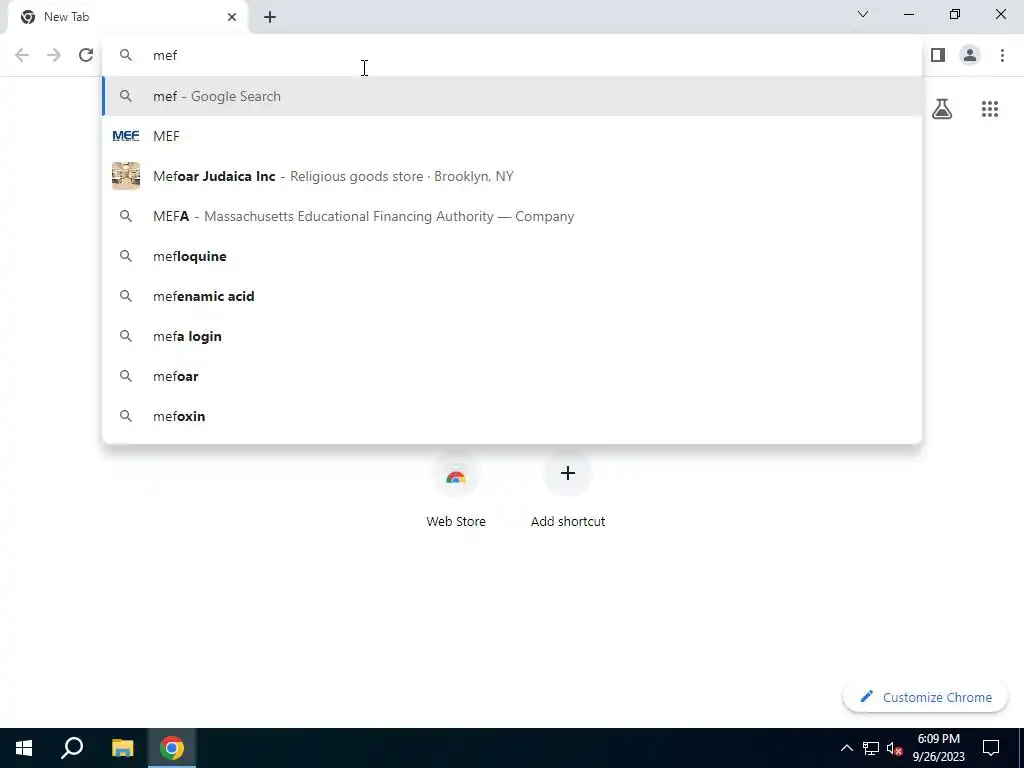This screenshot has width=1024, height=768.
Task: Click the Chrome taskbar icon
Action: [x=172, y=748]
